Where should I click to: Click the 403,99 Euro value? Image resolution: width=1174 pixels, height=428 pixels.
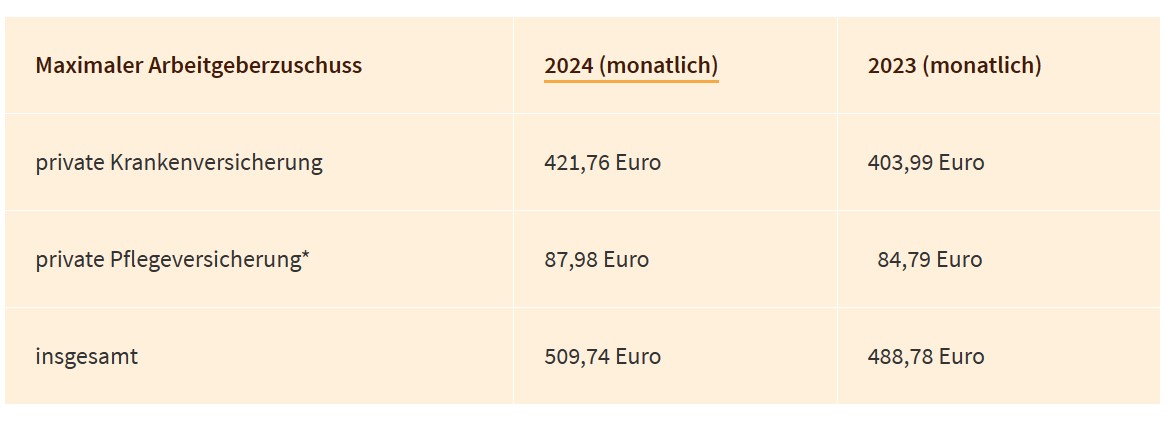[925, 162]
